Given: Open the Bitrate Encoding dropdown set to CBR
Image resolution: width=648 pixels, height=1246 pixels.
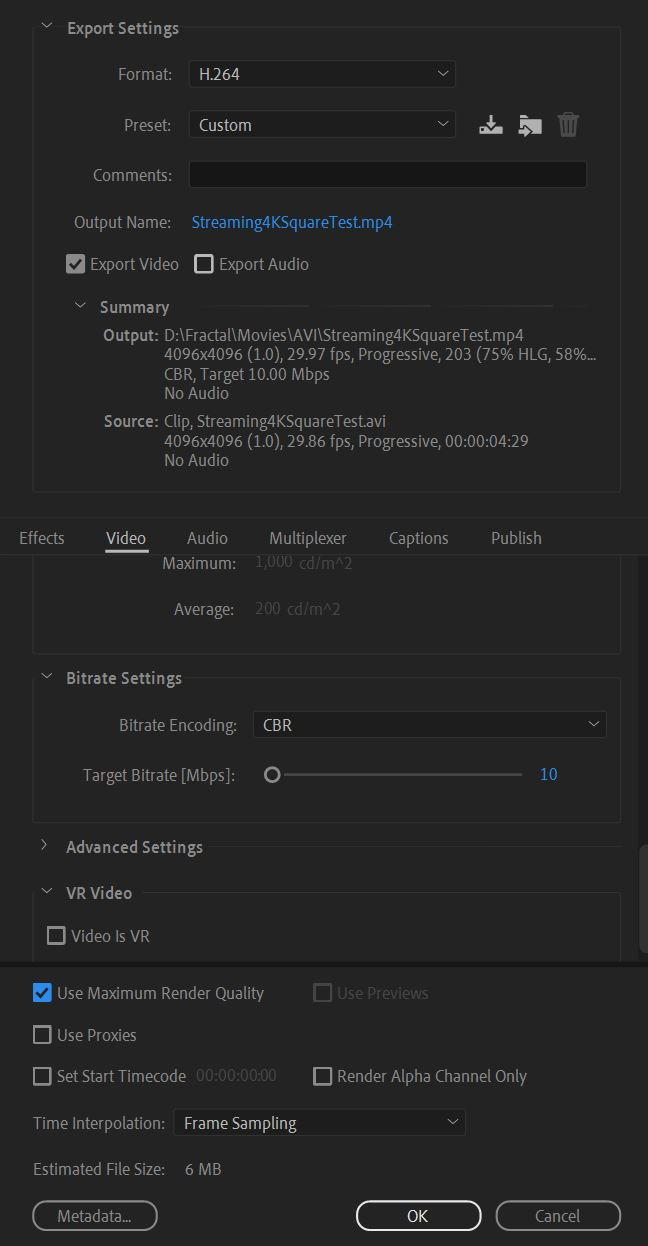Looking at the screenshot, I should click(429, 724).
